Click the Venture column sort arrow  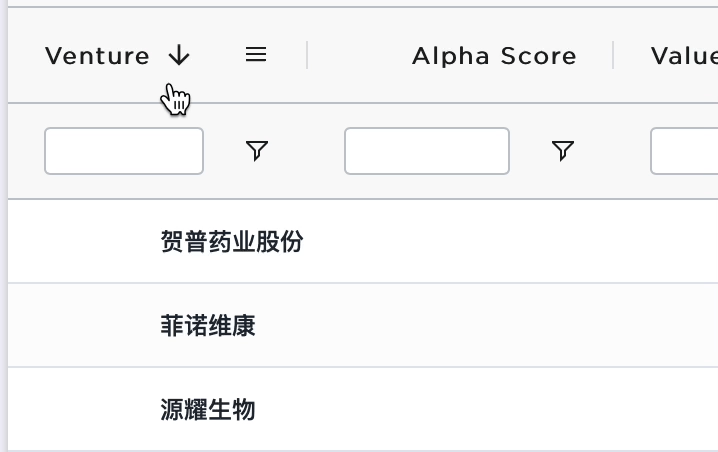(179, 55)
